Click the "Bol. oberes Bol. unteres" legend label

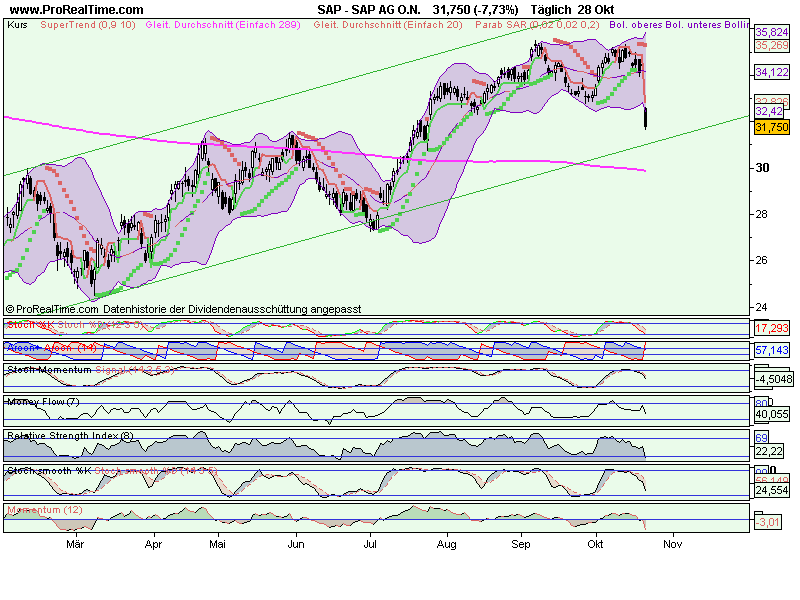(663, 24)
